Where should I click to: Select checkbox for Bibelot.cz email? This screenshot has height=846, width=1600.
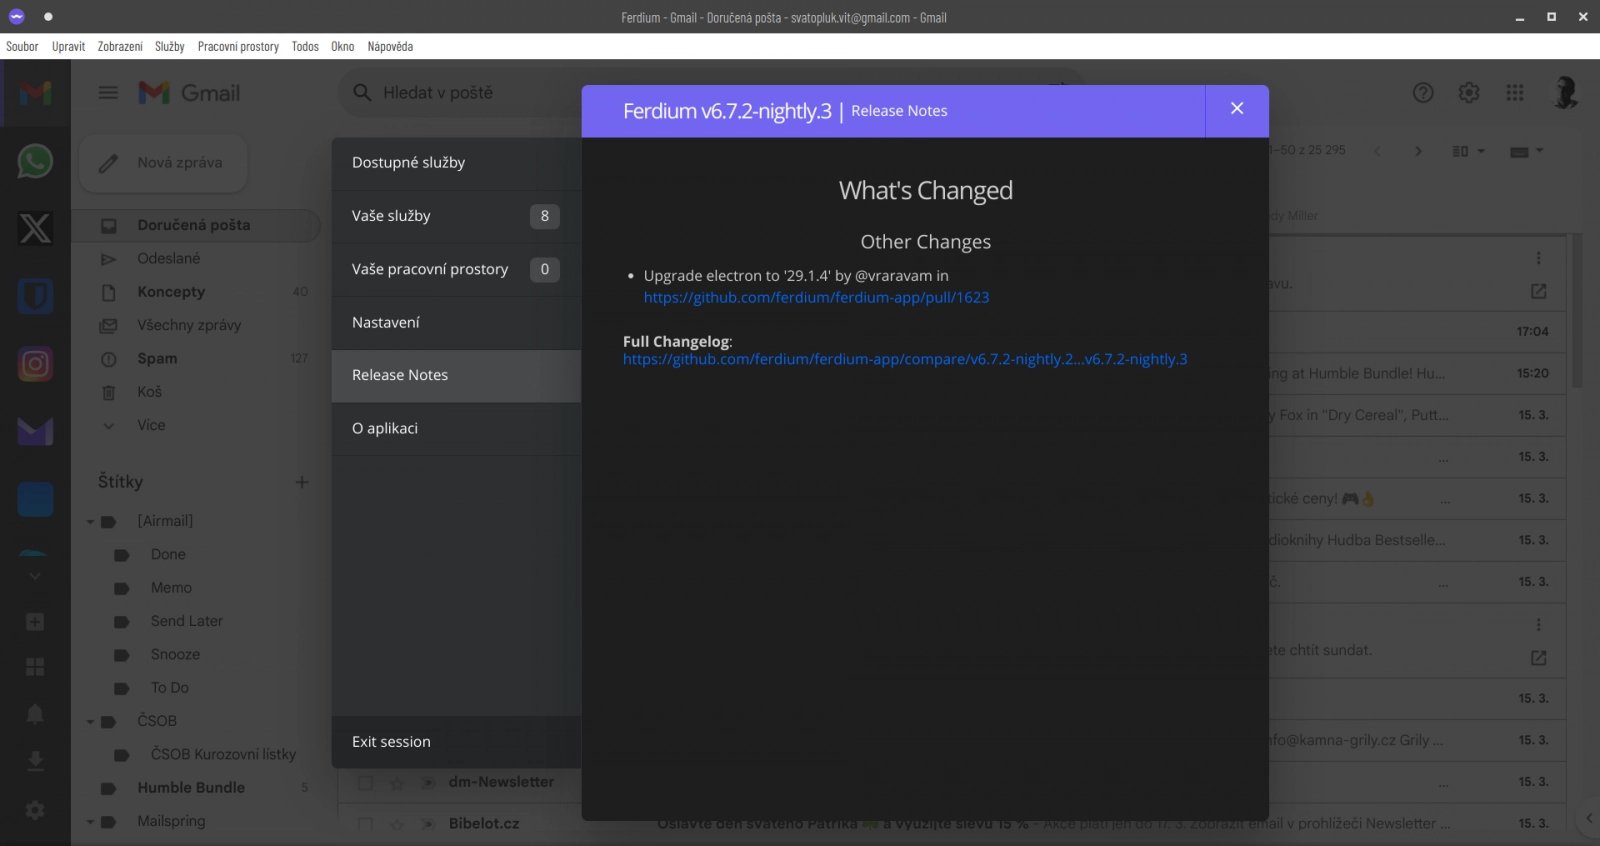365,824
